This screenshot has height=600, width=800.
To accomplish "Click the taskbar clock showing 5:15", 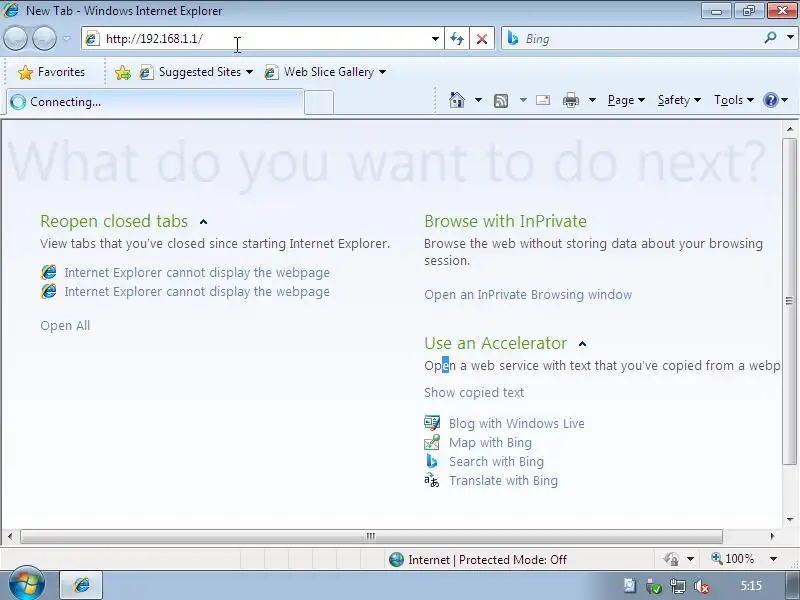I will click(x=751, y=586).
